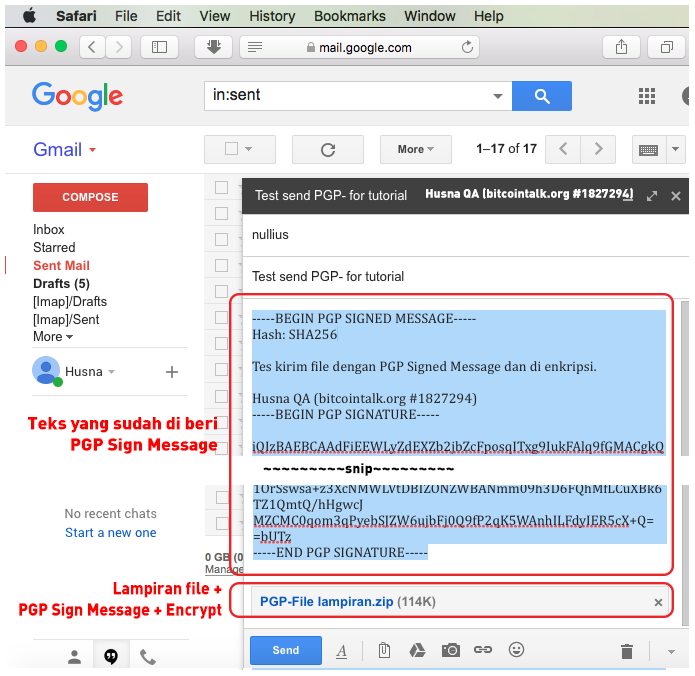Open the contacts person tab icon

pos(74,657)
